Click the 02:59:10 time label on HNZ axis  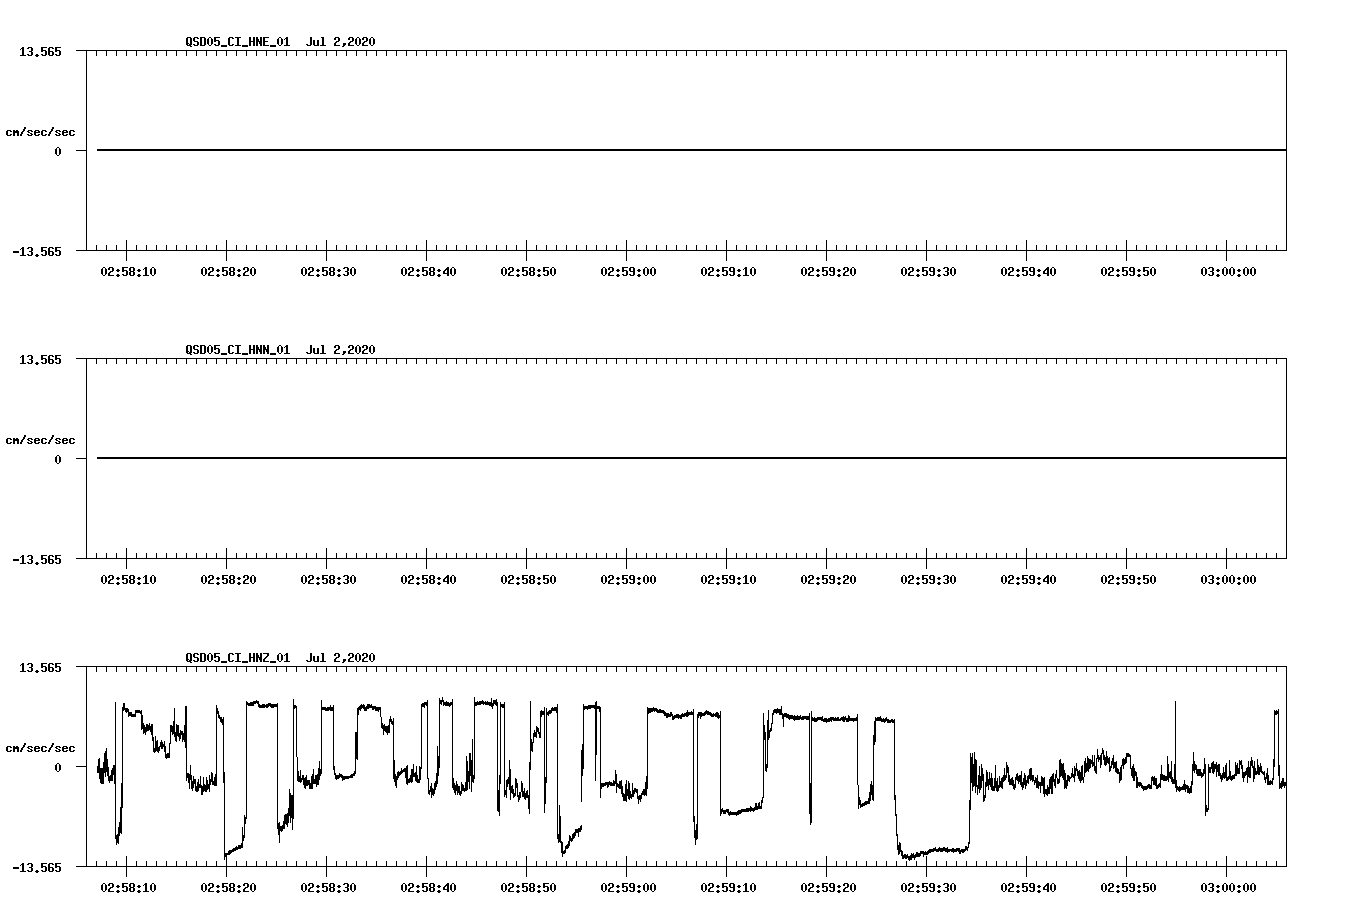click(x=728, y=888)
